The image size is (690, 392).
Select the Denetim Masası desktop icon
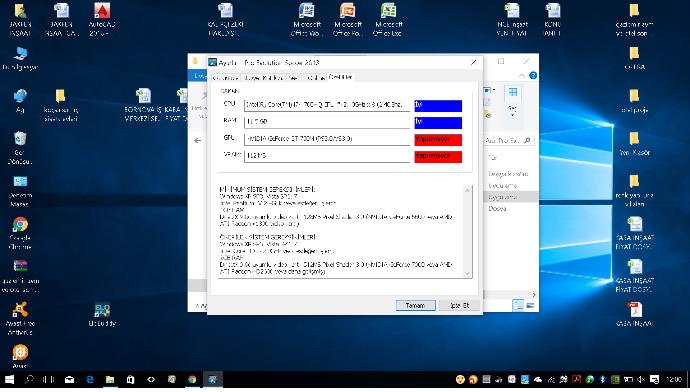tap(20, 191)
